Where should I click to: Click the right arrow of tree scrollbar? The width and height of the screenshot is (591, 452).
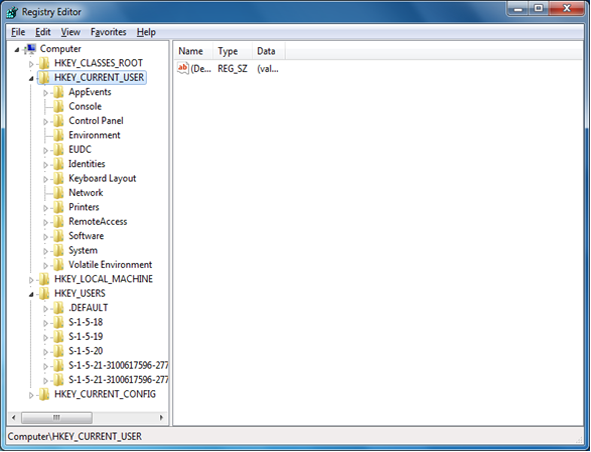pyautogui.click(x=161, y=417)
